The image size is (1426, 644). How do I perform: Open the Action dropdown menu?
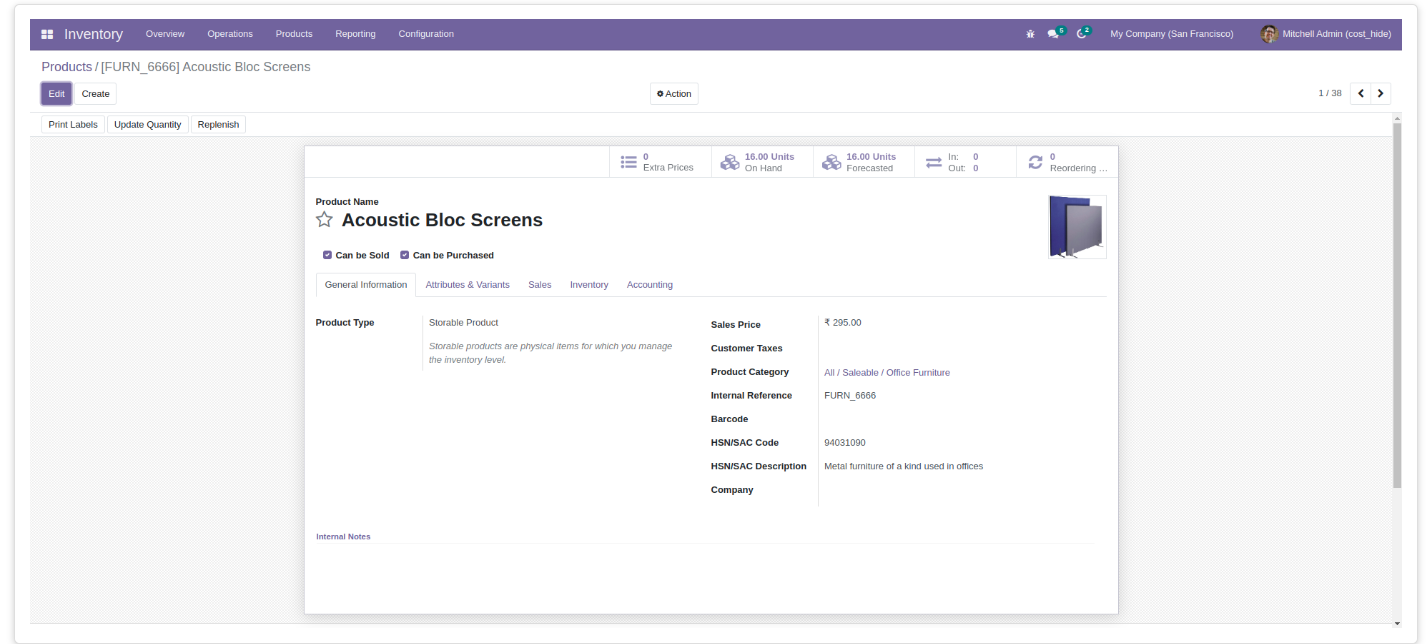pyautogui.click(x=674, y=94)
